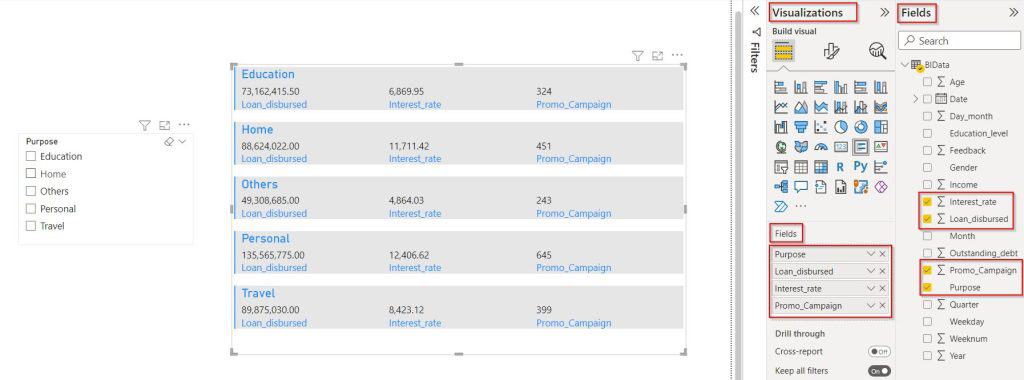Select the Matrix visual icon
The height and width of the screenshot is (380, 1024).
tap(821, 167)
